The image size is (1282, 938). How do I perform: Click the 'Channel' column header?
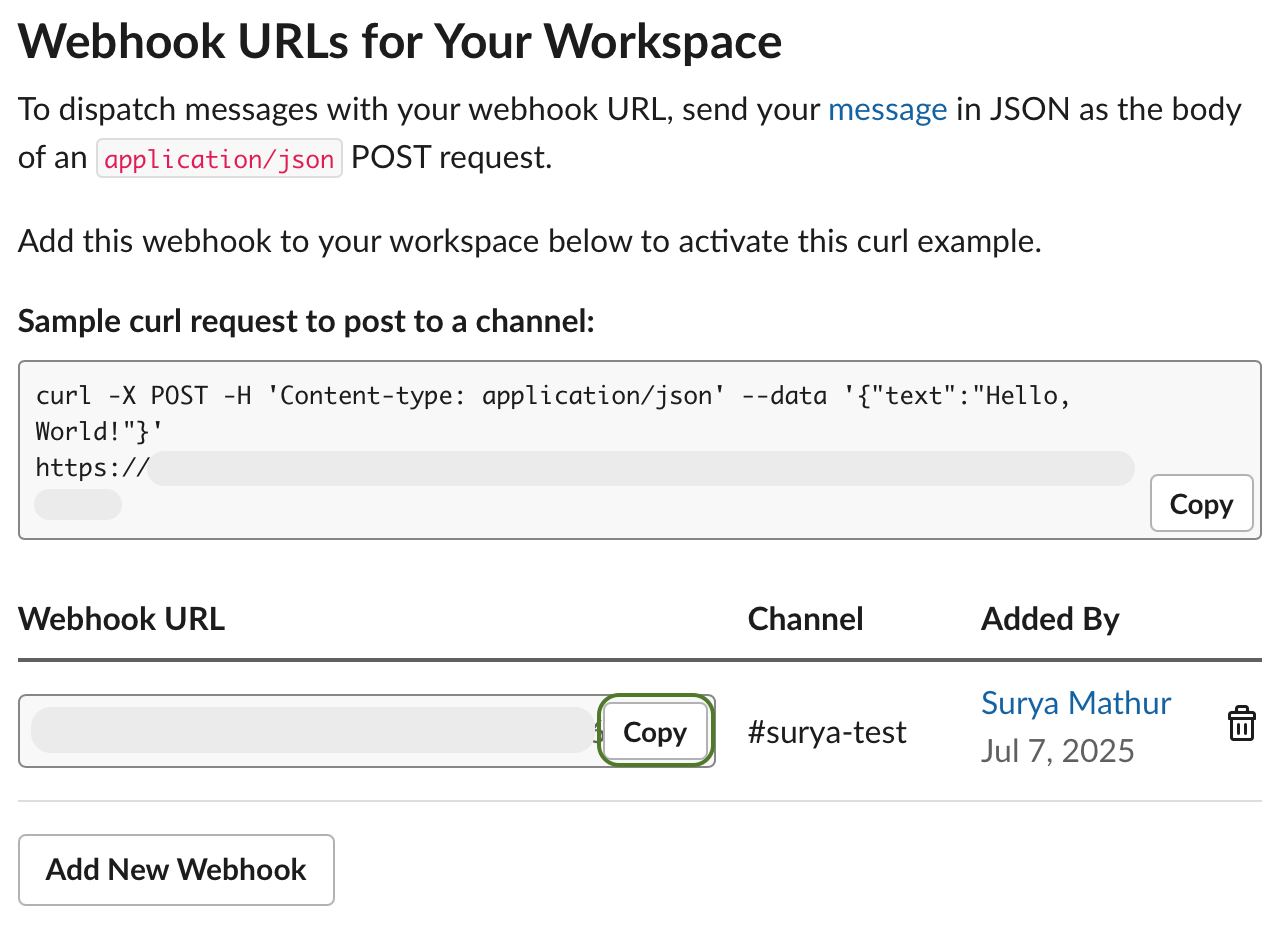coord(806,619)
